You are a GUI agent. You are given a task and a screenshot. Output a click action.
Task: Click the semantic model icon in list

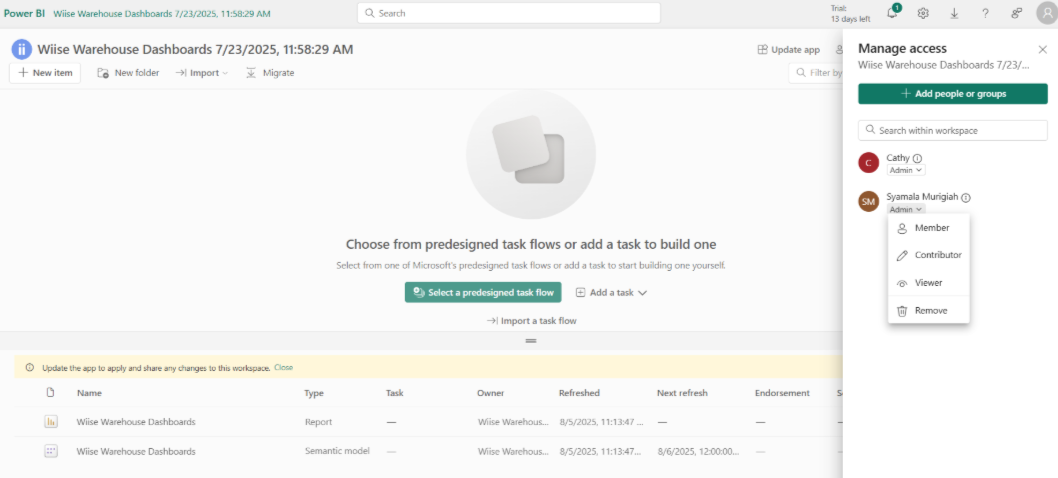pyautogui.click(x=51, y=451)
